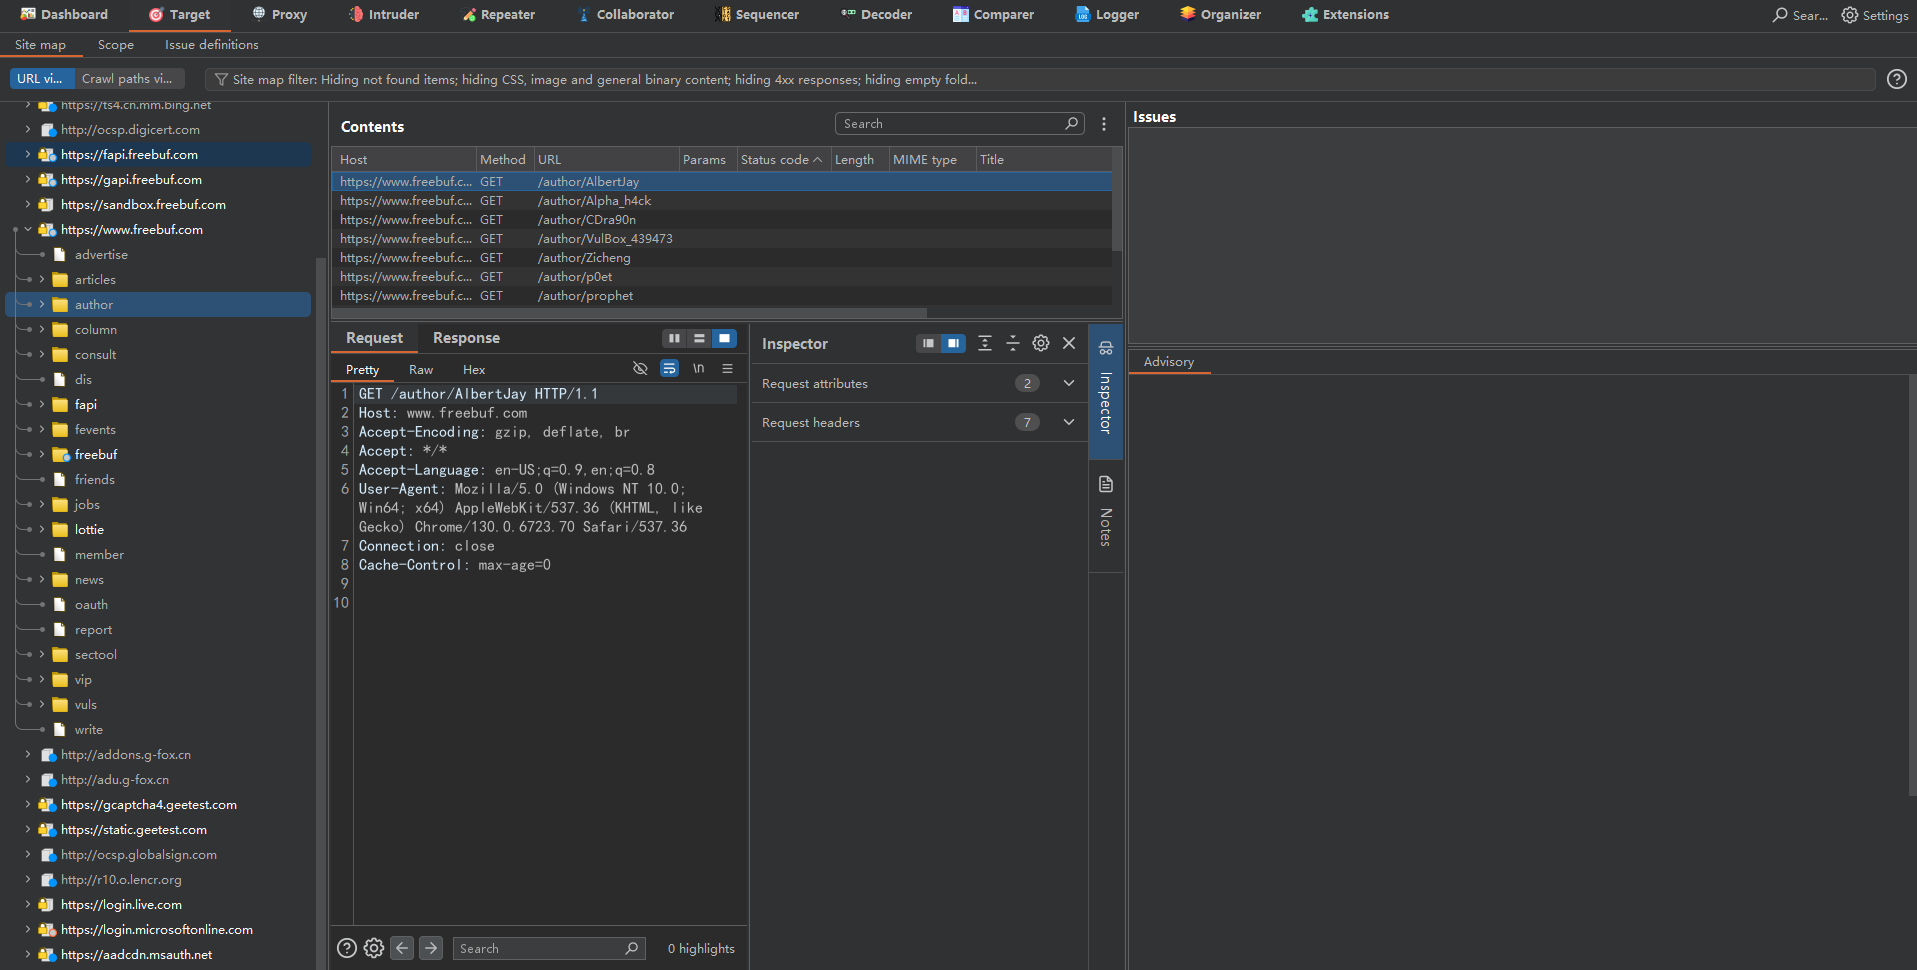The image size is (1917, 970).
Task: Switch to side-by-side request/response layout
Action: pyautogui.click(x=674, y=338)
